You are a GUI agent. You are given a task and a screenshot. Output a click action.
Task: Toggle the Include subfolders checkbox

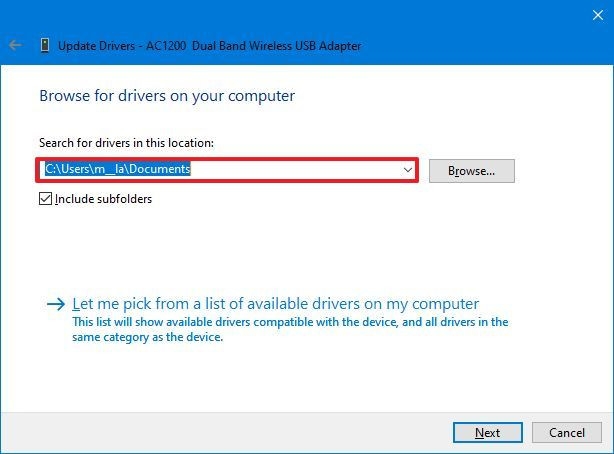pos(45,199)
